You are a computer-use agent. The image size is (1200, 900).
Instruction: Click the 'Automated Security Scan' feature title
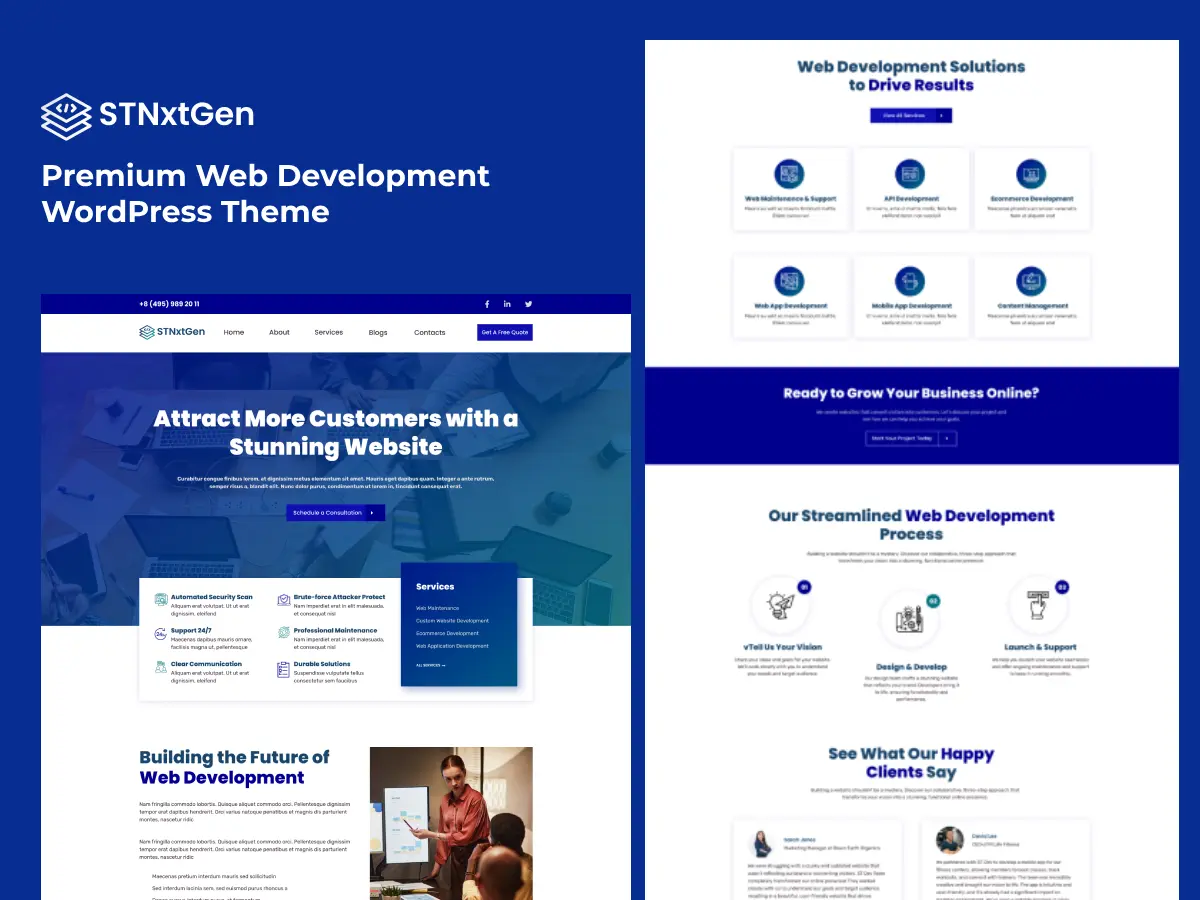(x=212, y=597)
